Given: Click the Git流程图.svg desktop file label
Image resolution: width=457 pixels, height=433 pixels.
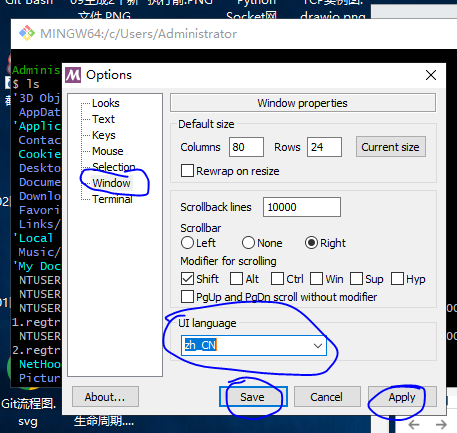Looking at the screenshot, I should click(28, 412).
